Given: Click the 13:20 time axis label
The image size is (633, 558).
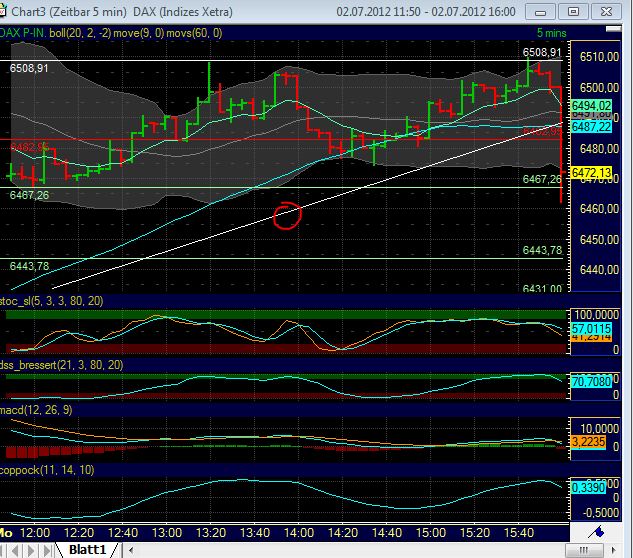Looking at the screenshot, I should (211, 533).
